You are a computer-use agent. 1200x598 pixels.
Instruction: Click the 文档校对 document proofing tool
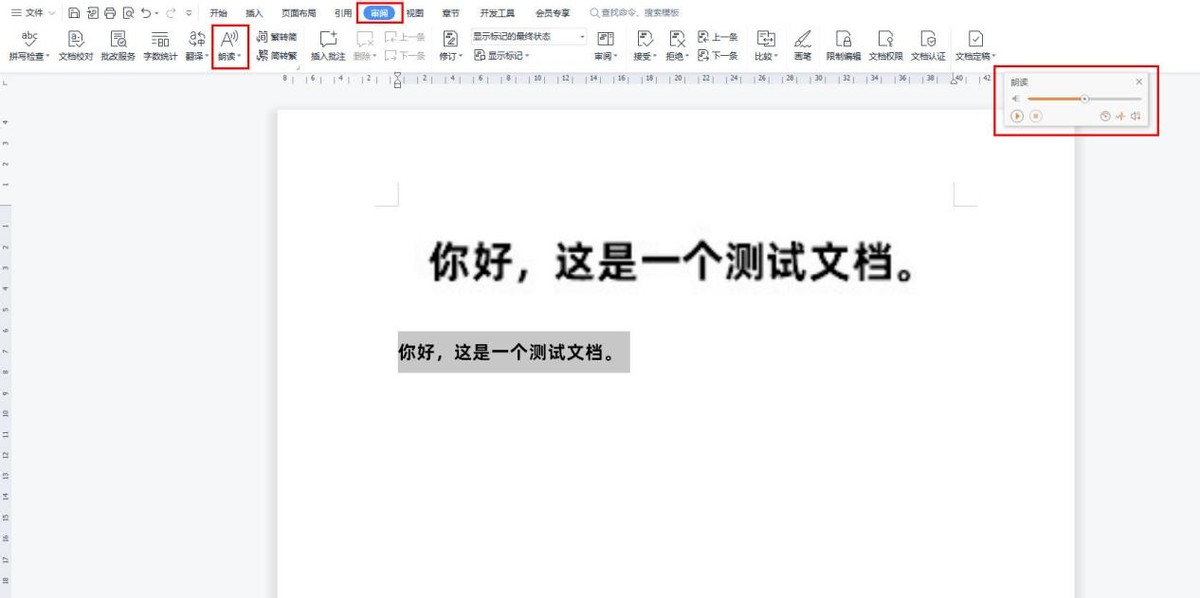pos(73,45)
